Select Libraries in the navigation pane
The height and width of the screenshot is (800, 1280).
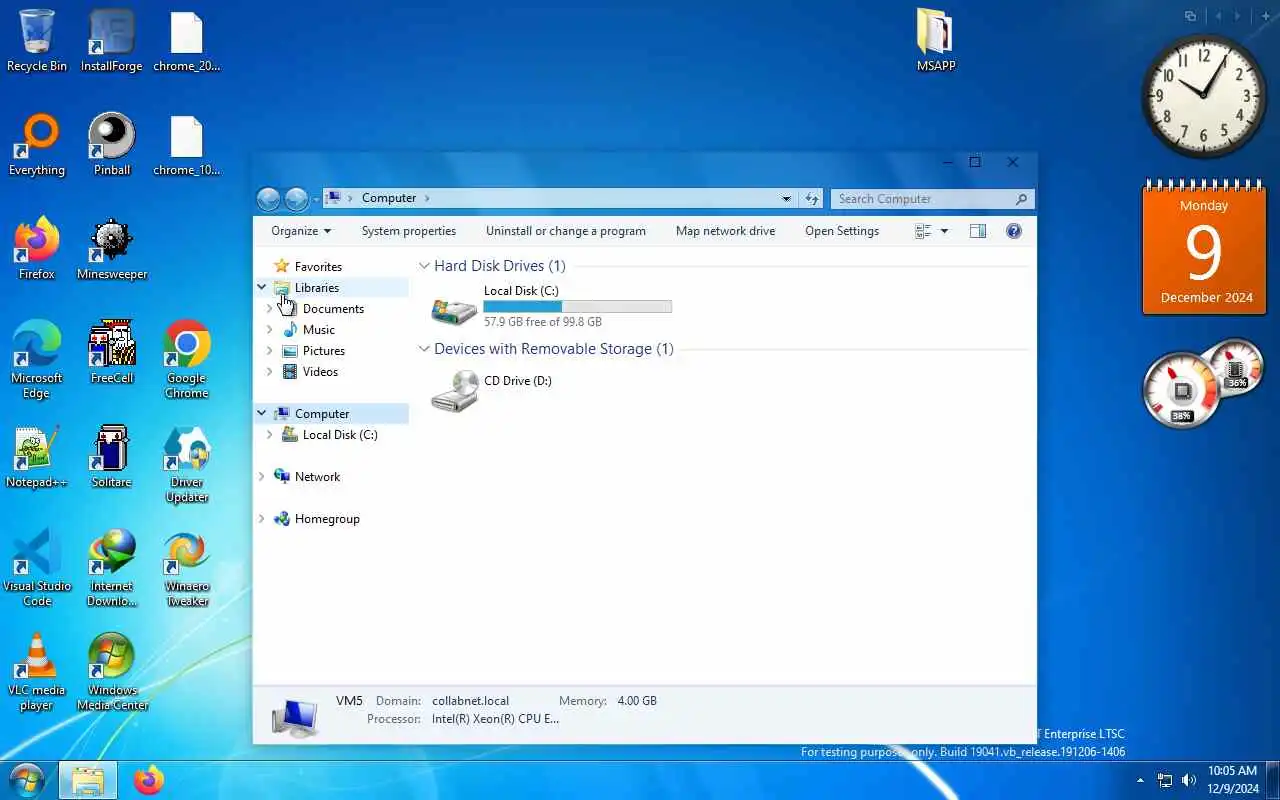[x=317, y=288]
